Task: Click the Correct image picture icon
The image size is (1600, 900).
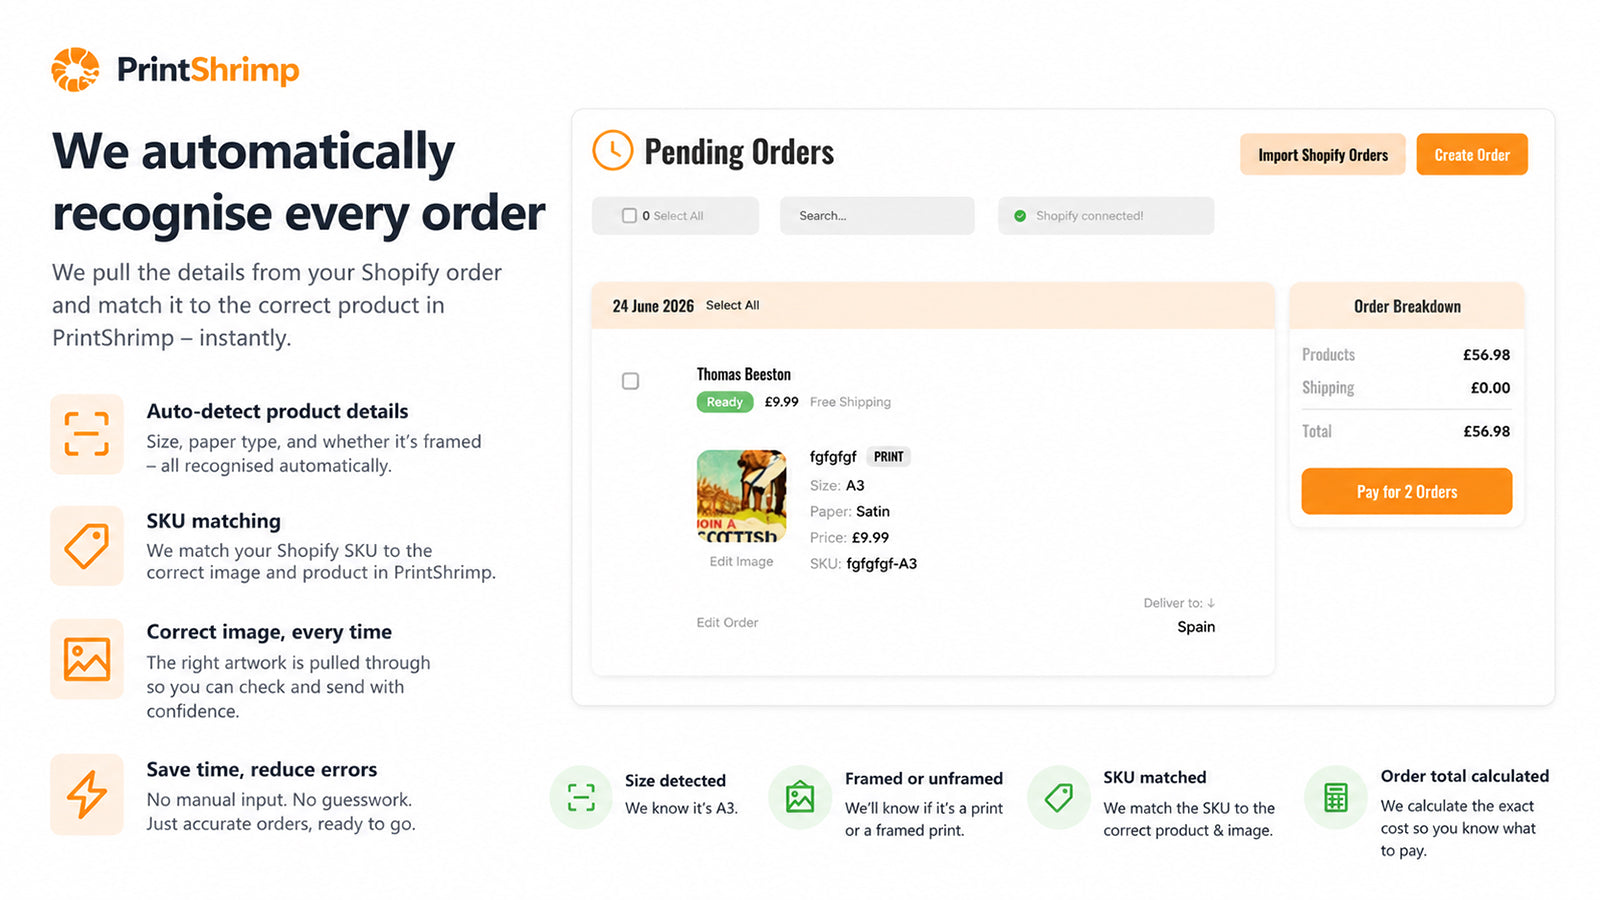Action: click(x=87, y=659)
